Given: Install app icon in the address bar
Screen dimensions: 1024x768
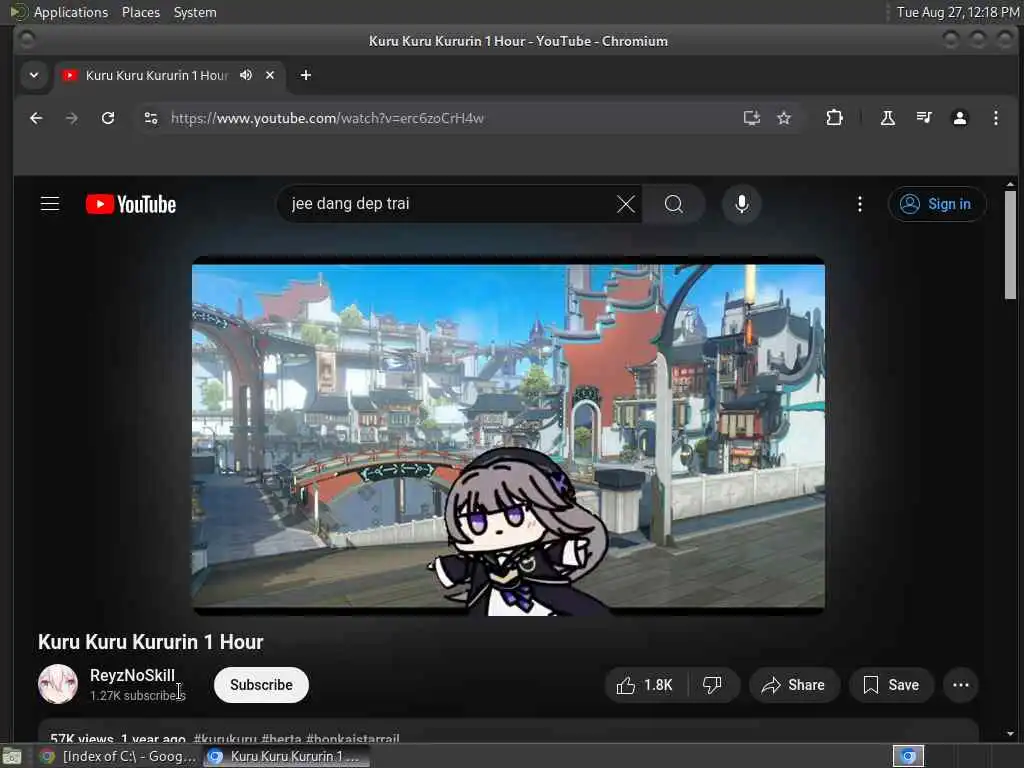Looking at the screenshot, I should tap(752, 118).
